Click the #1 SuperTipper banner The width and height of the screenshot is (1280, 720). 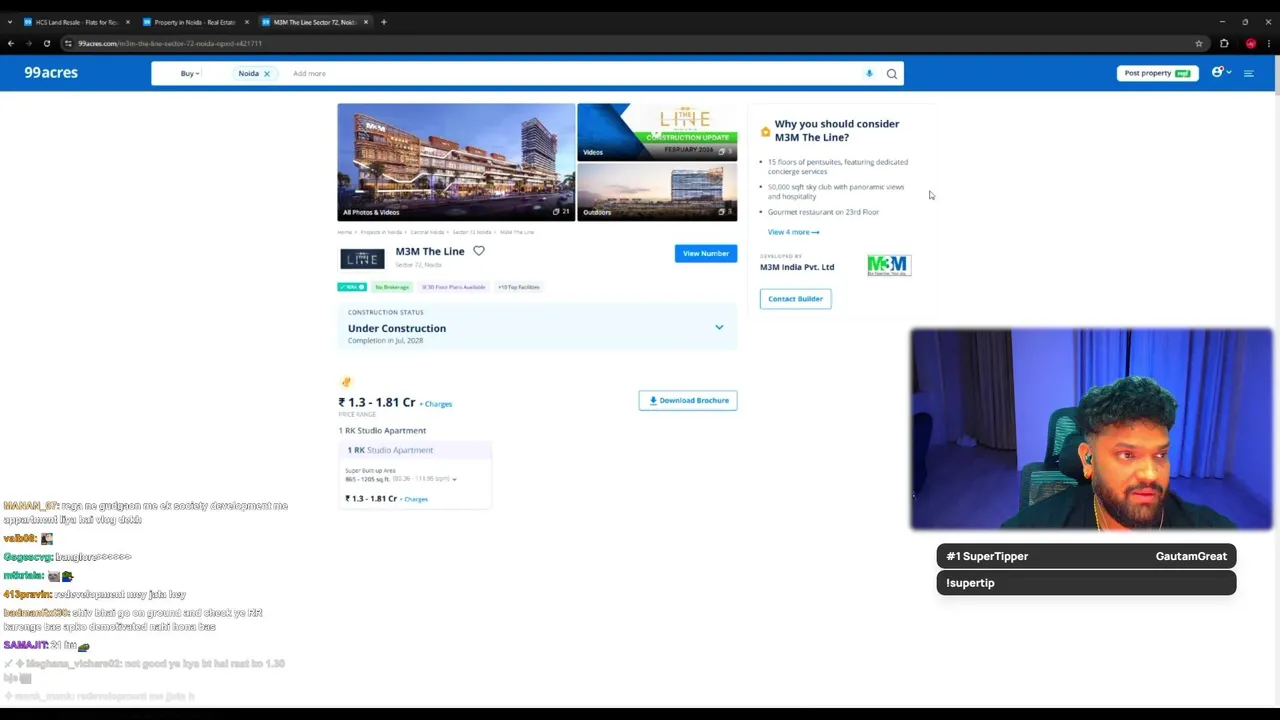click(1086, 556)
